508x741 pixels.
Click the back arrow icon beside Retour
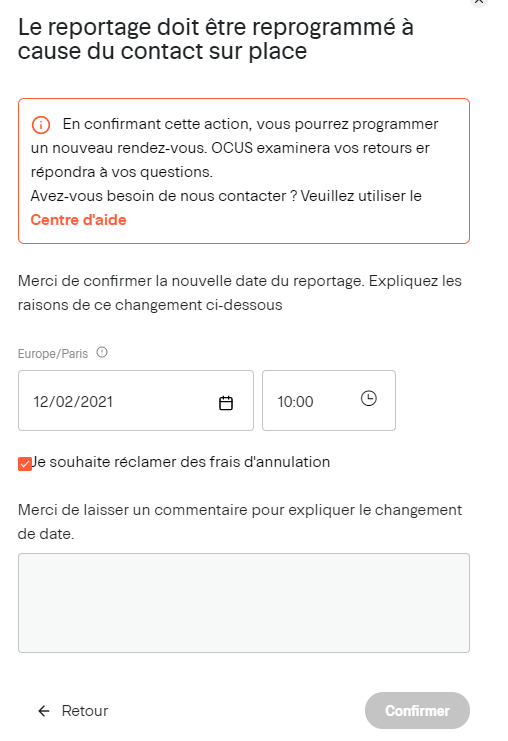coord(44,711)
